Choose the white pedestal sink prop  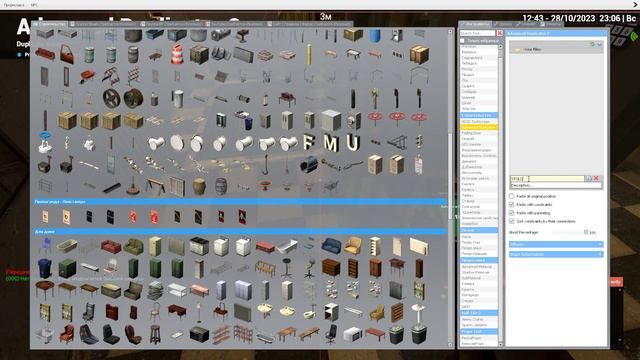pyautogui.click(x=419, y=312)
